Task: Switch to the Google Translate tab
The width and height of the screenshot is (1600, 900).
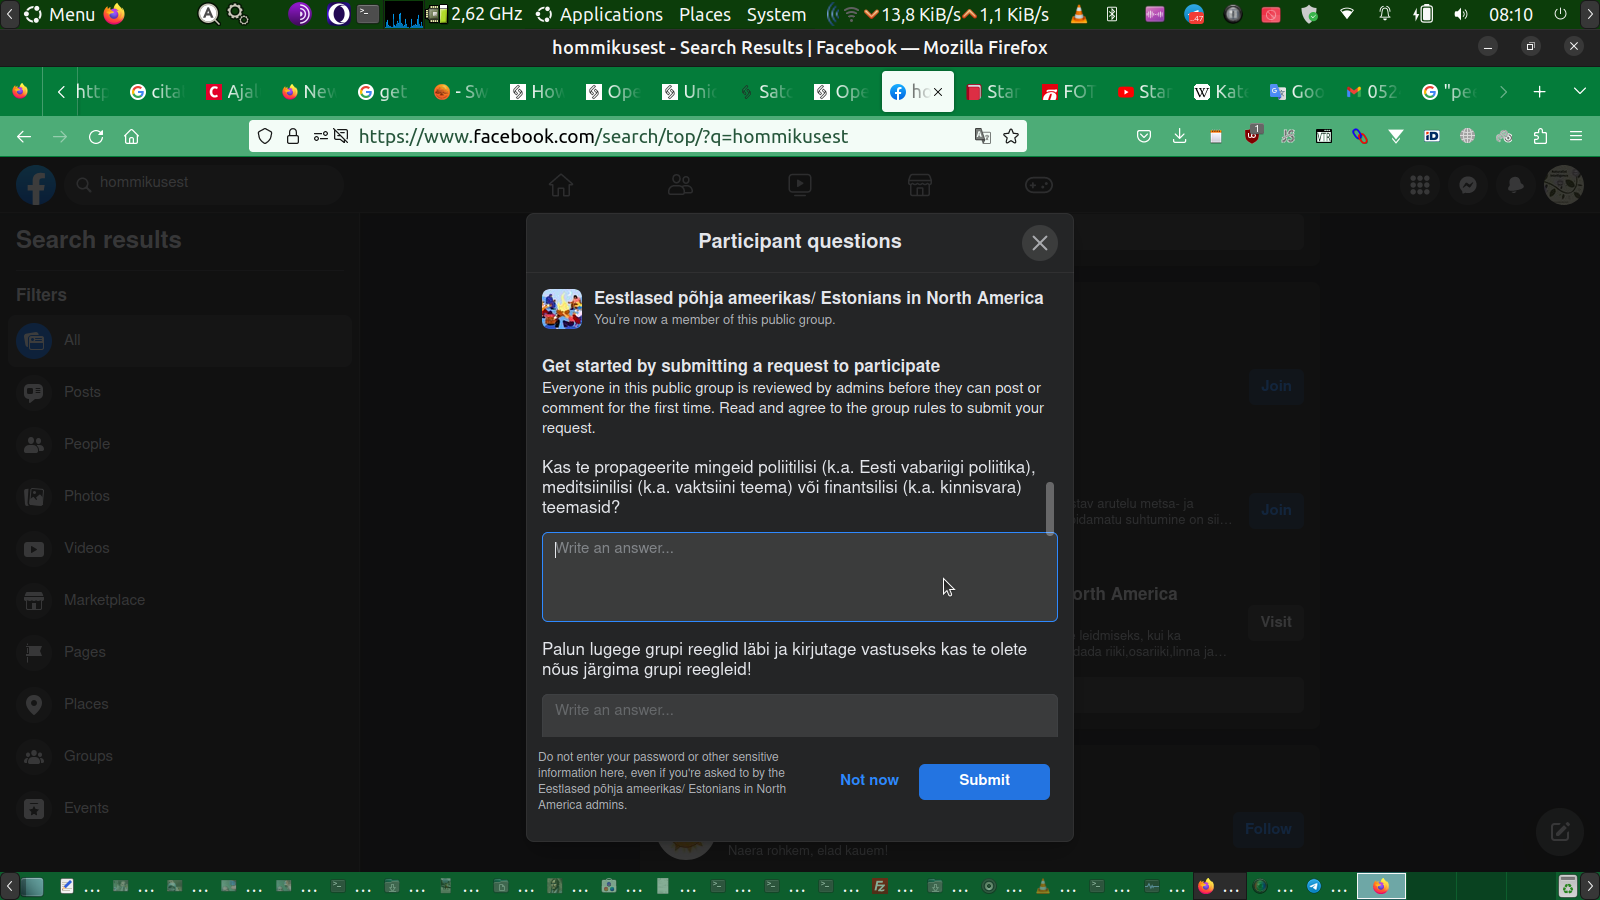Action: pyautogui.click(x=1296, y=92)
